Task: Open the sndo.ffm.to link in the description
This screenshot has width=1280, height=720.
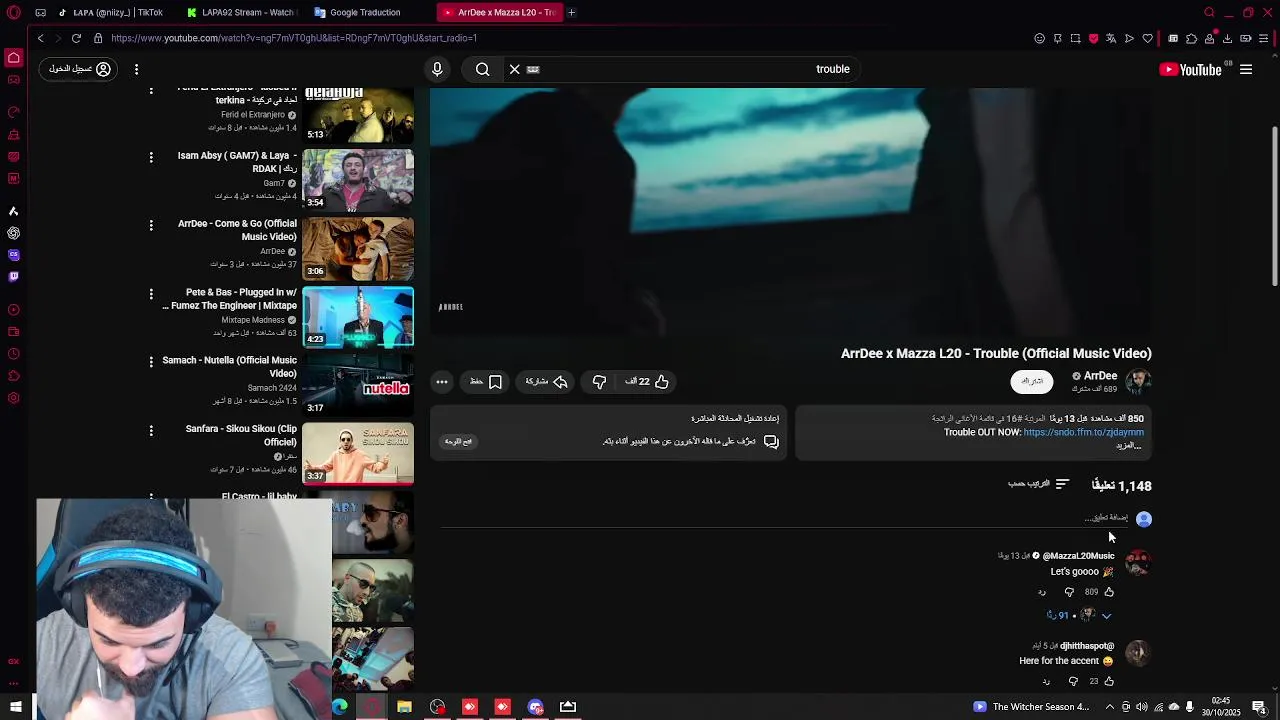Action: click(1084, 432)
